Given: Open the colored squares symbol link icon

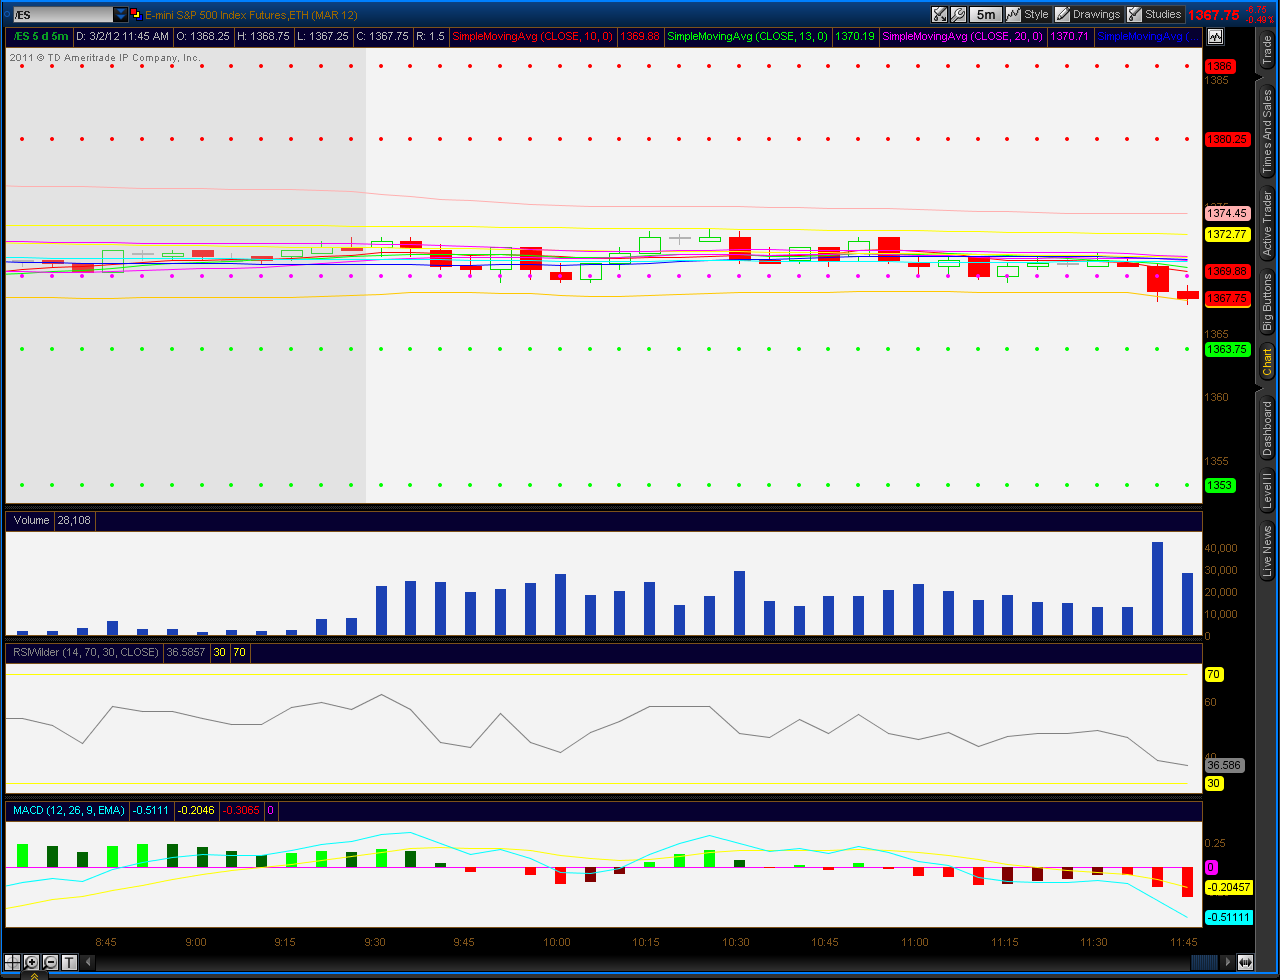Looking at the screenshot, I should (x=136, y=14).
